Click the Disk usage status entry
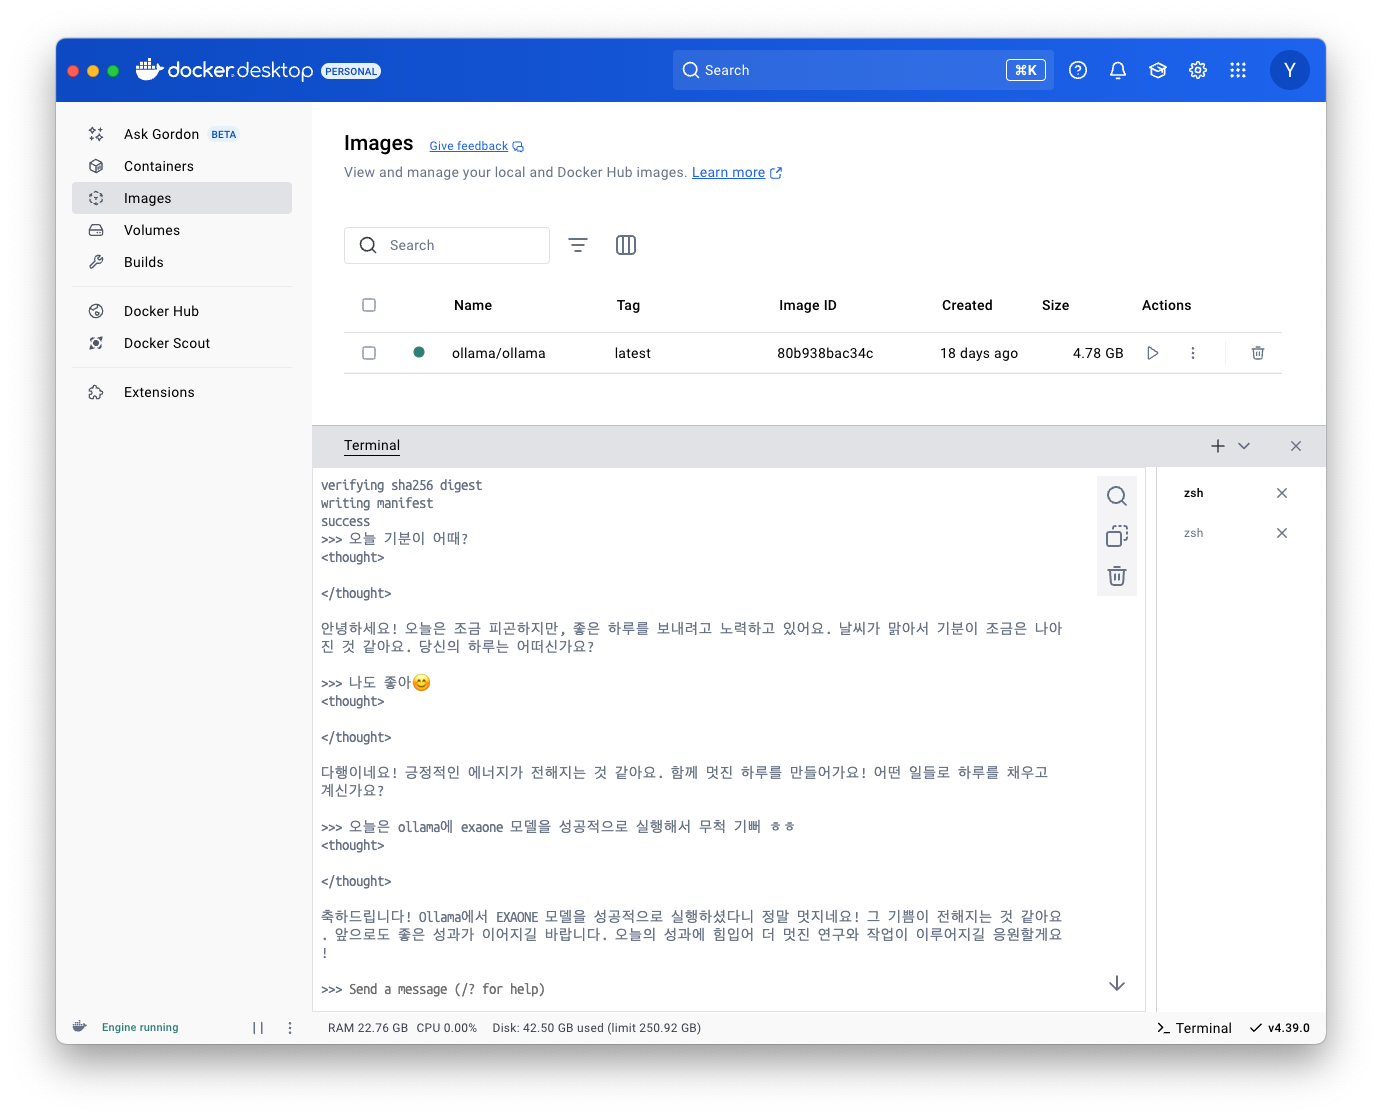 (596, 1028)
